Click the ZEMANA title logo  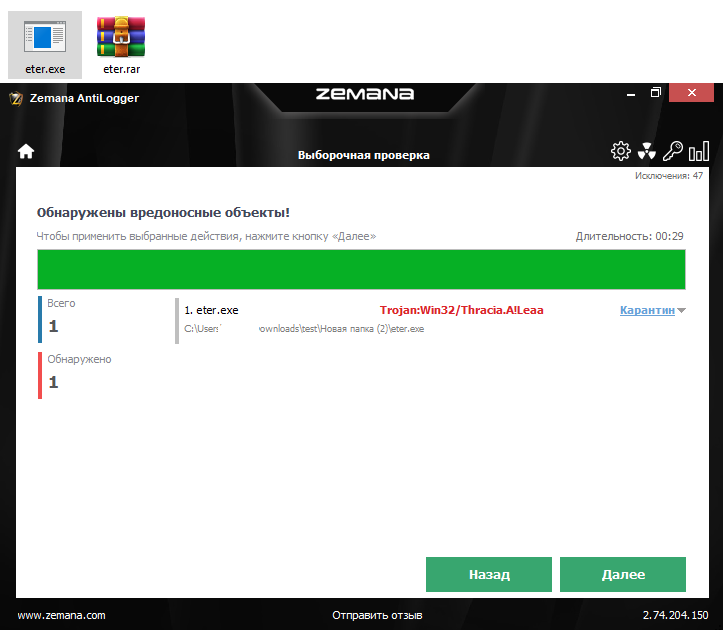tap(365, 94)
